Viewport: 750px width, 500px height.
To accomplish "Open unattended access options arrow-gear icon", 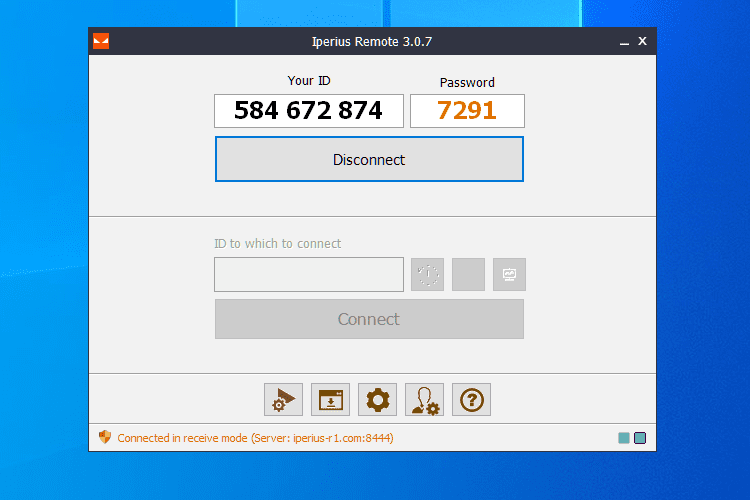I will pos(283,400).
